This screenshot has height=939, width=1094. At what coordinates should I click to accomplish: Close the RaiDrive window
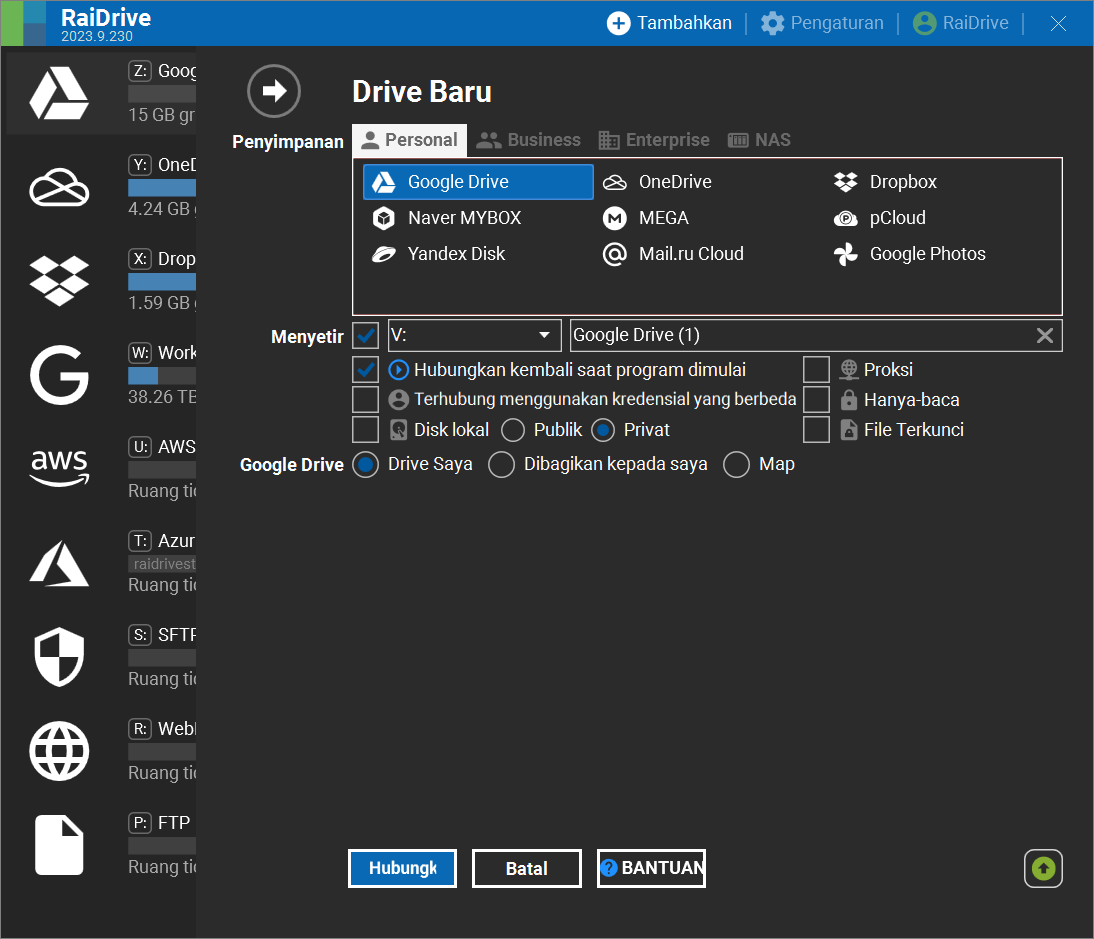click(x=1058, y=24)
